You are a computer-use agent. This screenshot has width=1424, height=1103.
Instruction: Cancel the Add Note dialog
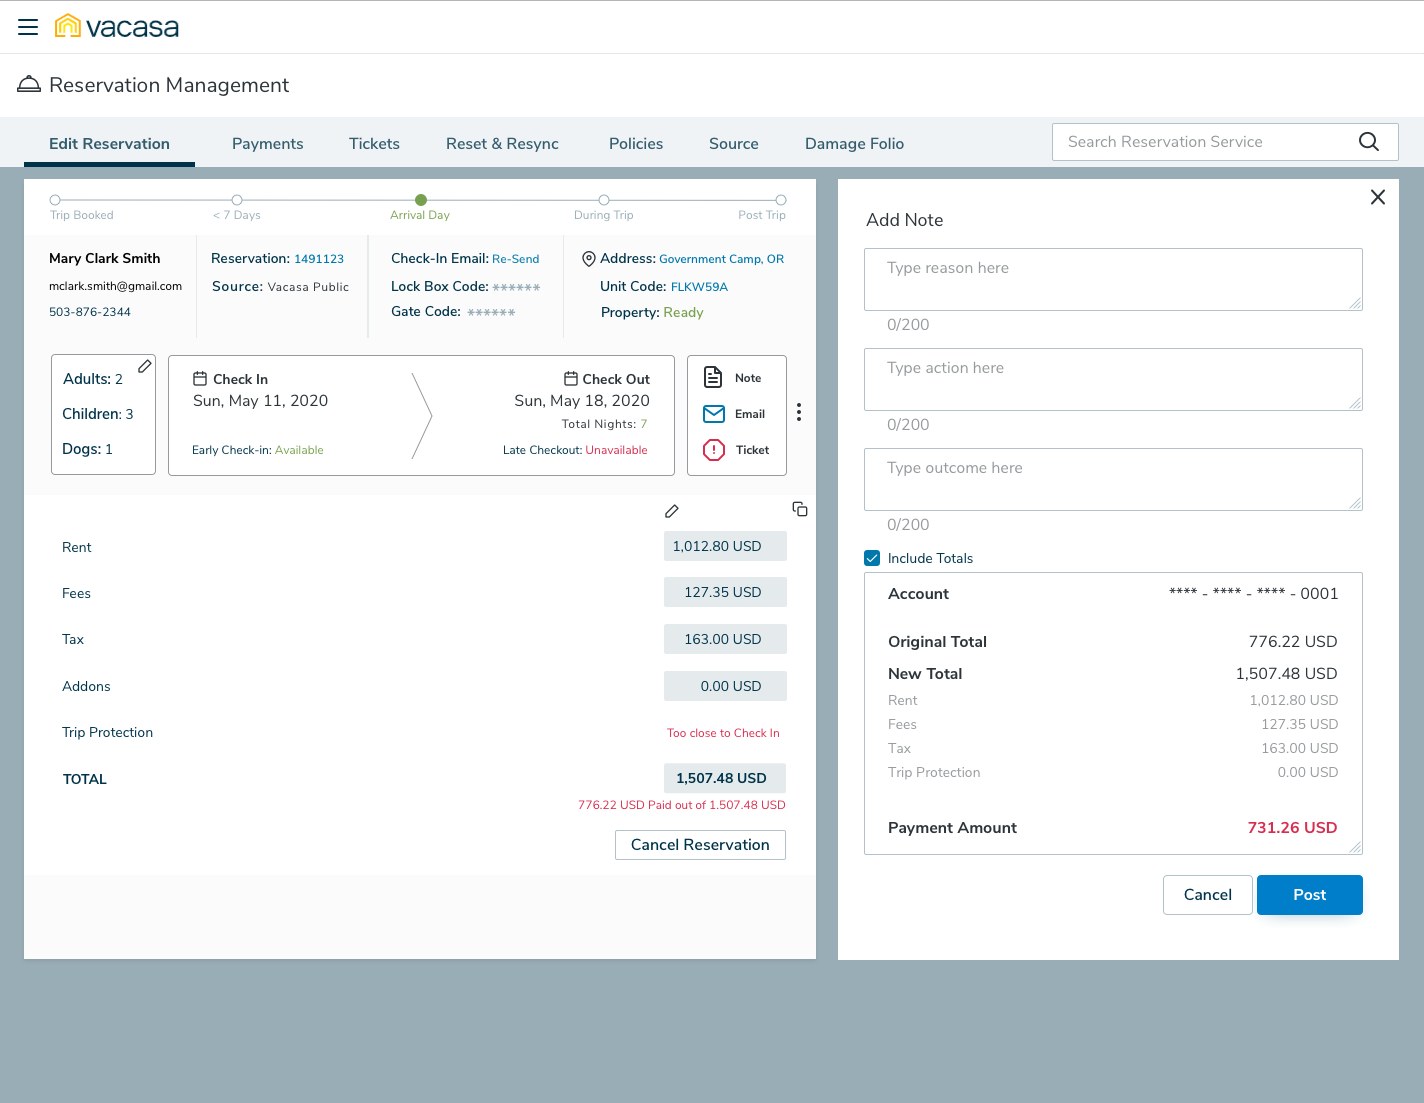point(1208,895)
